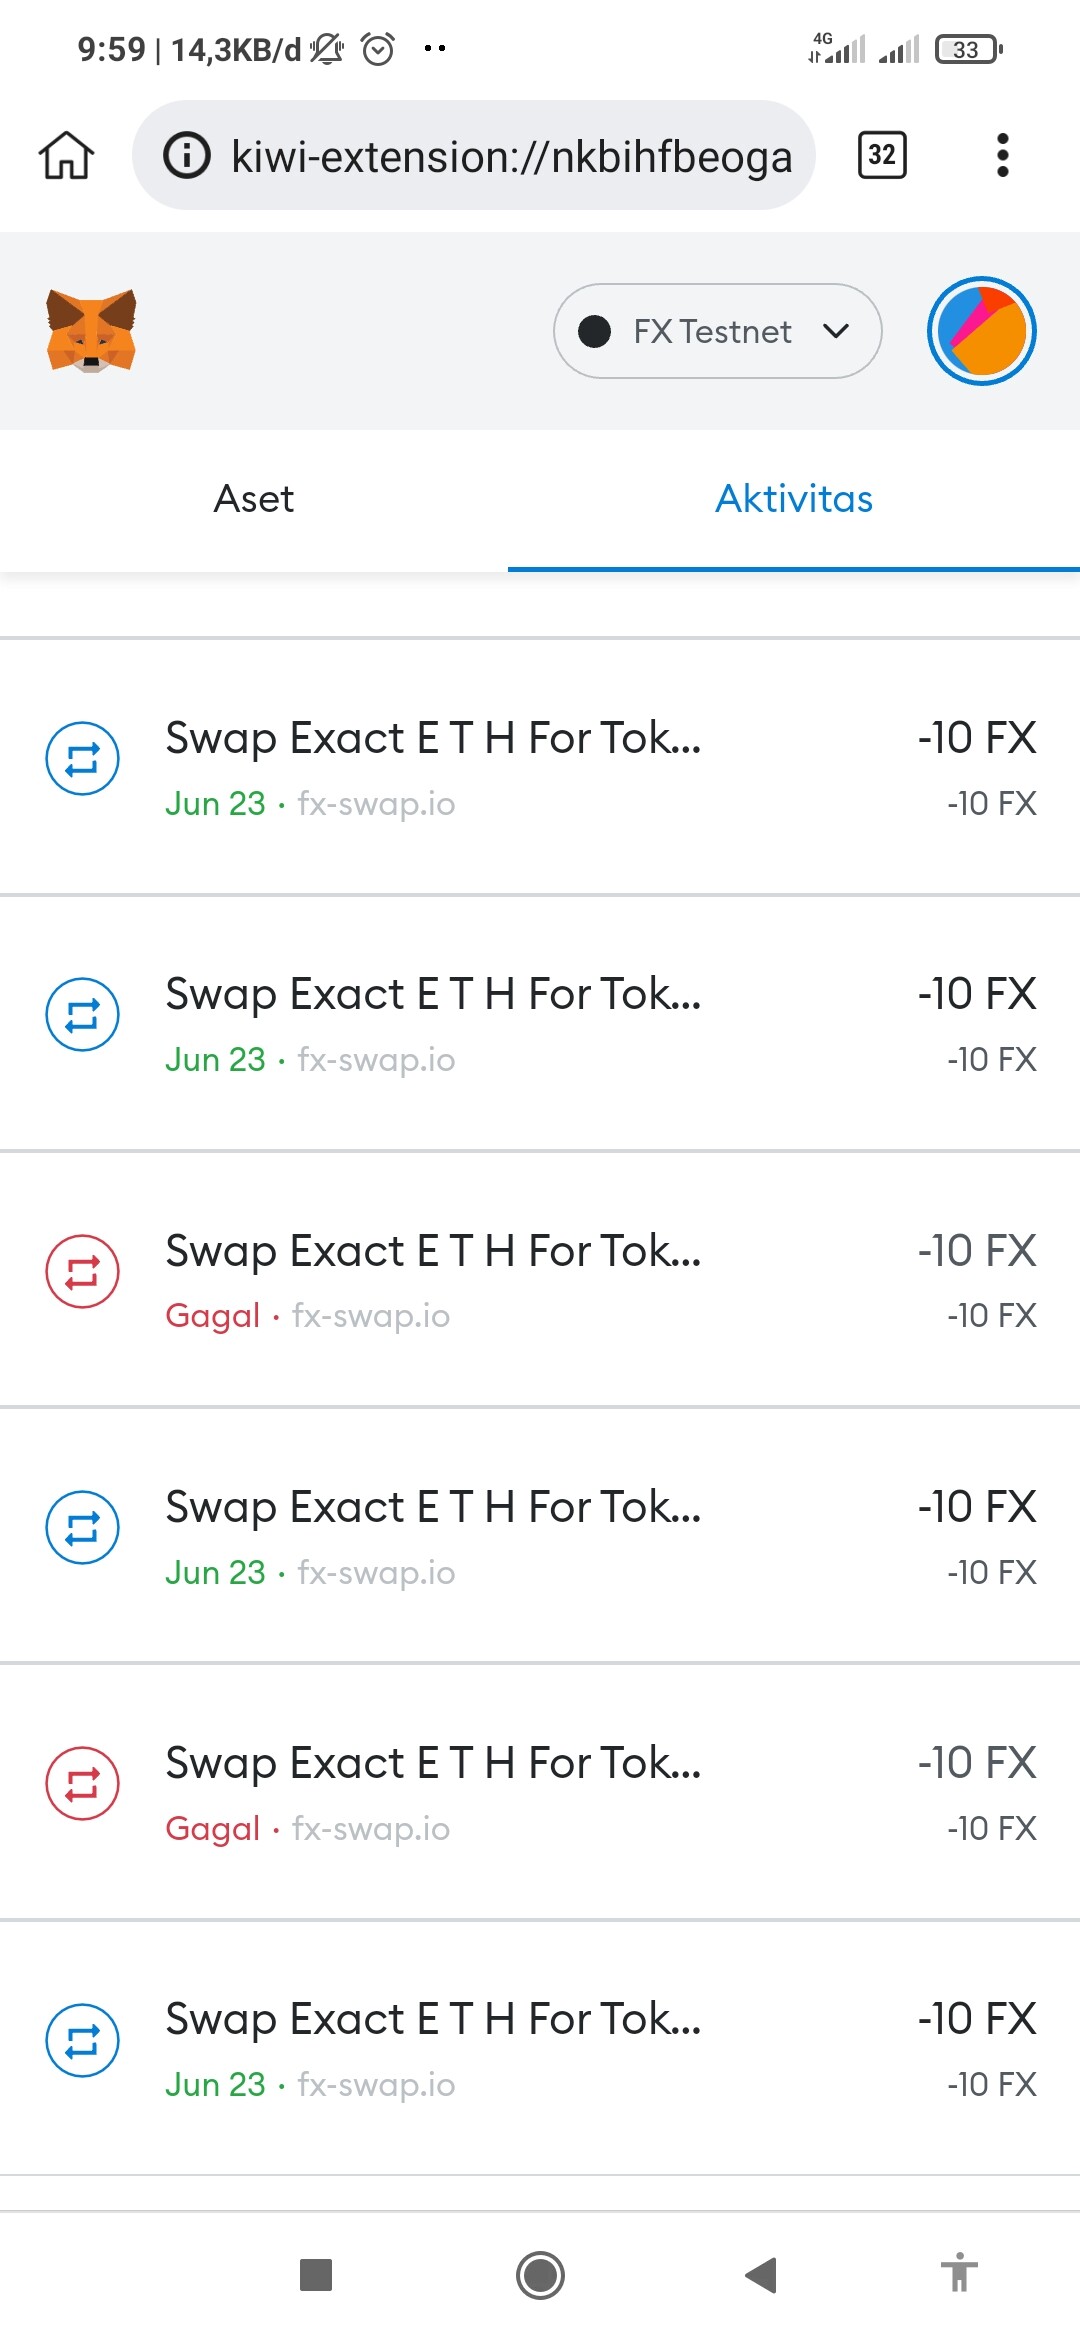This screenshot has height=2340, width=1080.
Task: Tap the MetaMask fox logo
Action: click(91, 331)
